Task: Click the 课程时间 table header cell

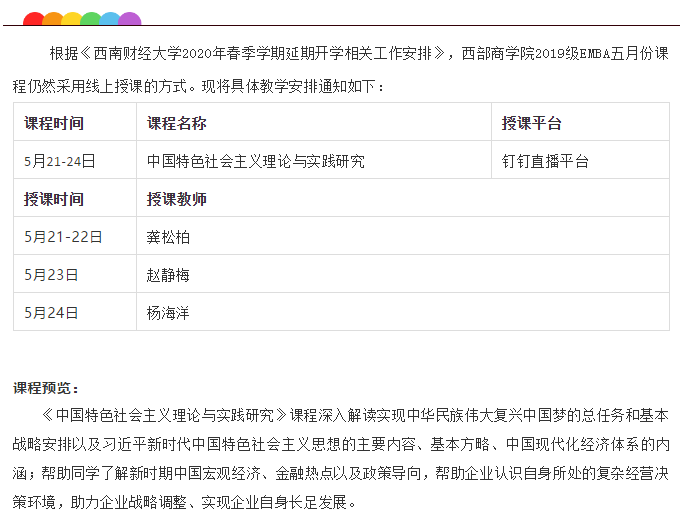Action: point(54,123)
